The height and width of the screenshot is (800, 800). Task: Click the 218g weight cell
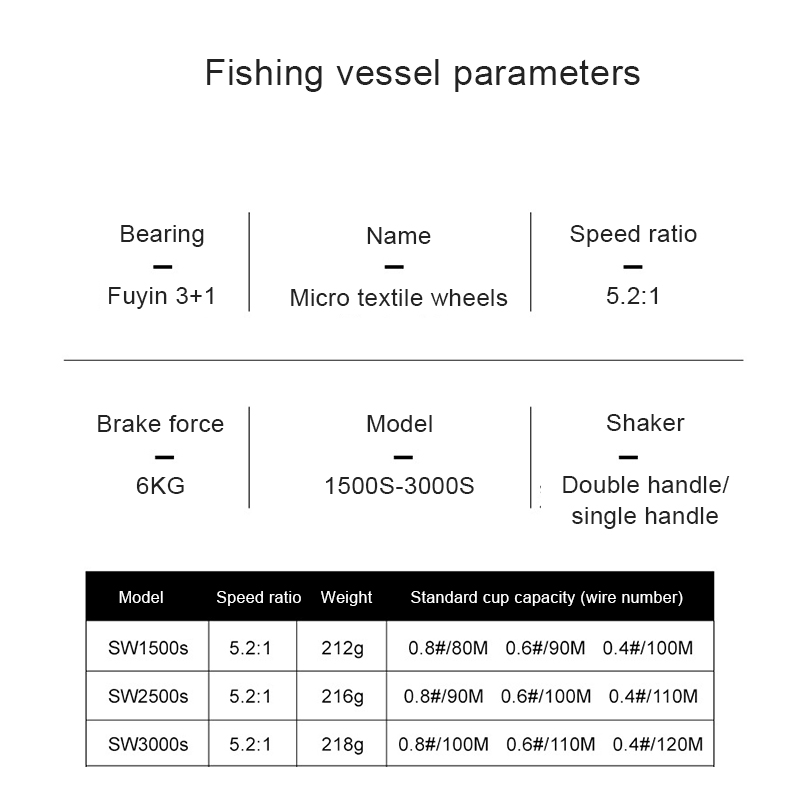(x=345, y=744)
